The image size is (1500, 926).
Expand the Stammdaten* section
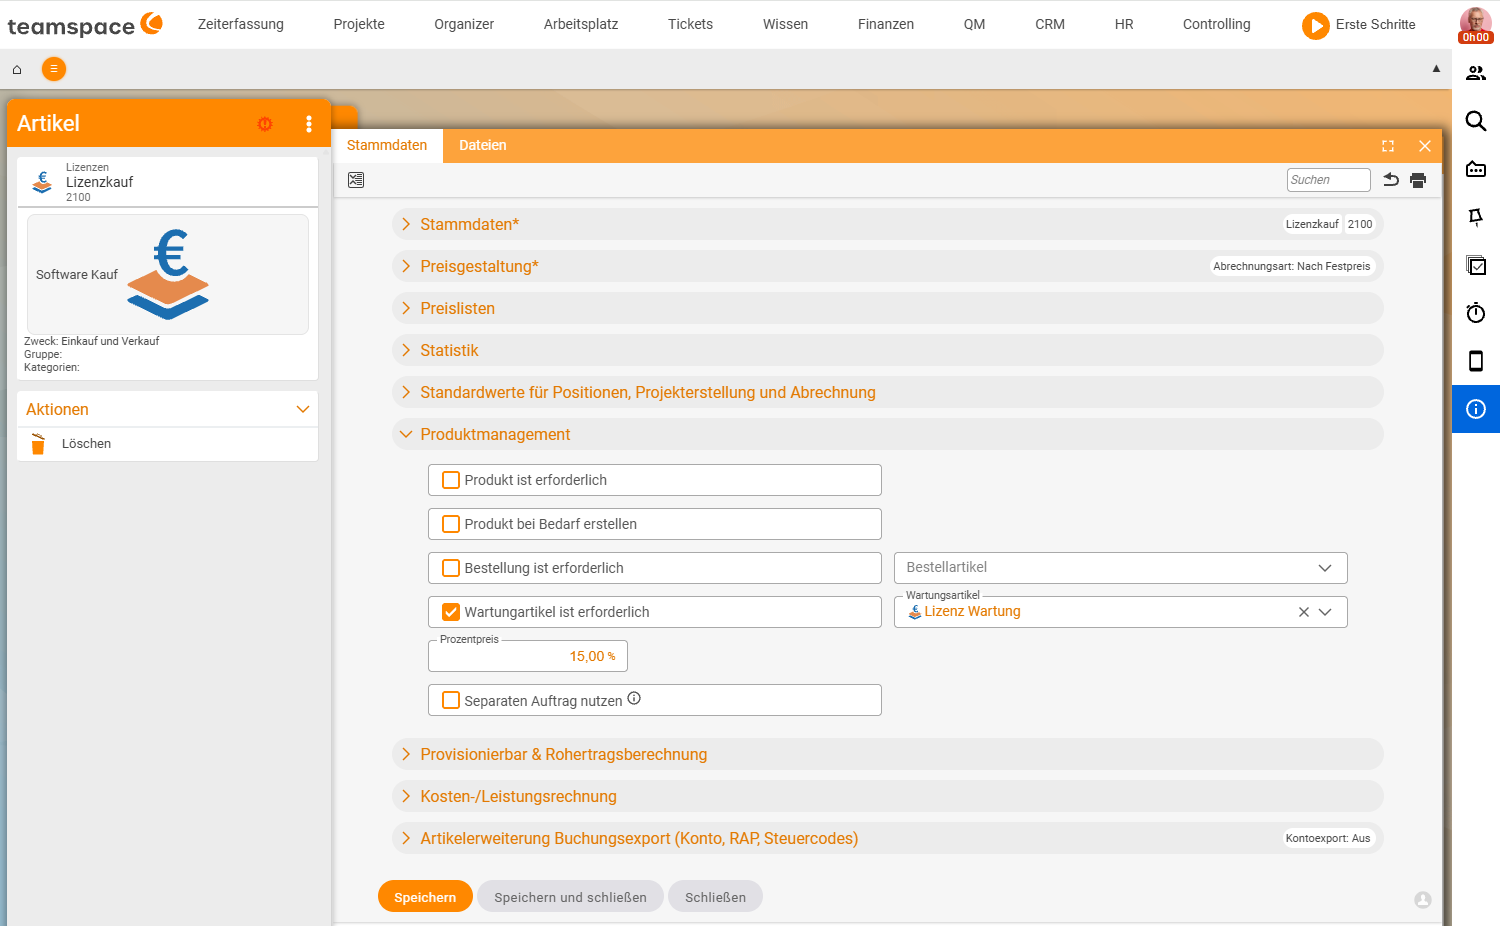point(888,224)
